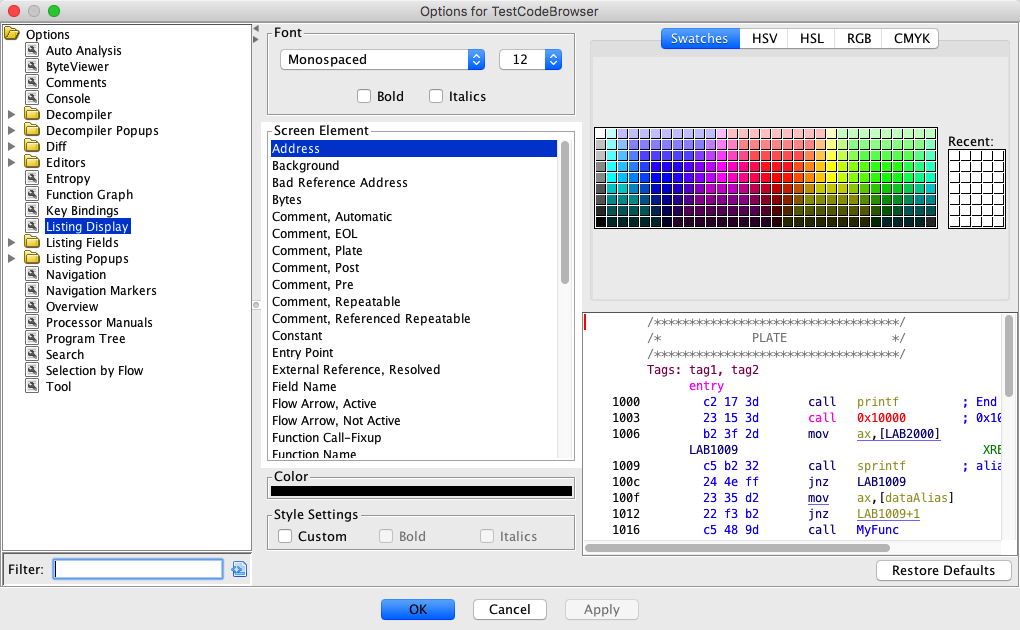Enable the Bold font checkbox

pos(365,97)
